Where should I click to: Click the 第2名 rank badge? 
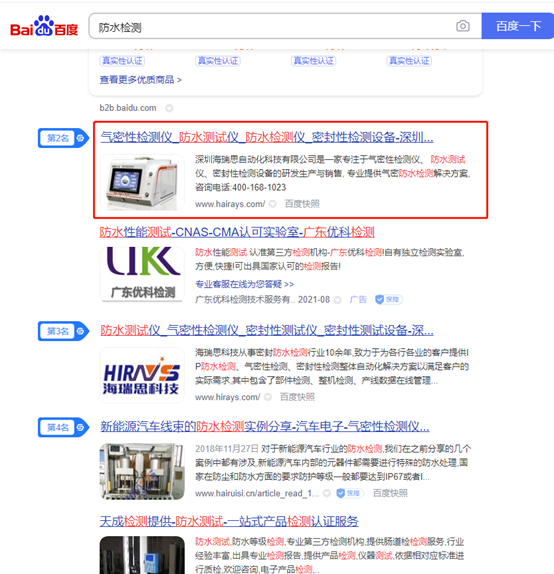(x=63, y=138)
